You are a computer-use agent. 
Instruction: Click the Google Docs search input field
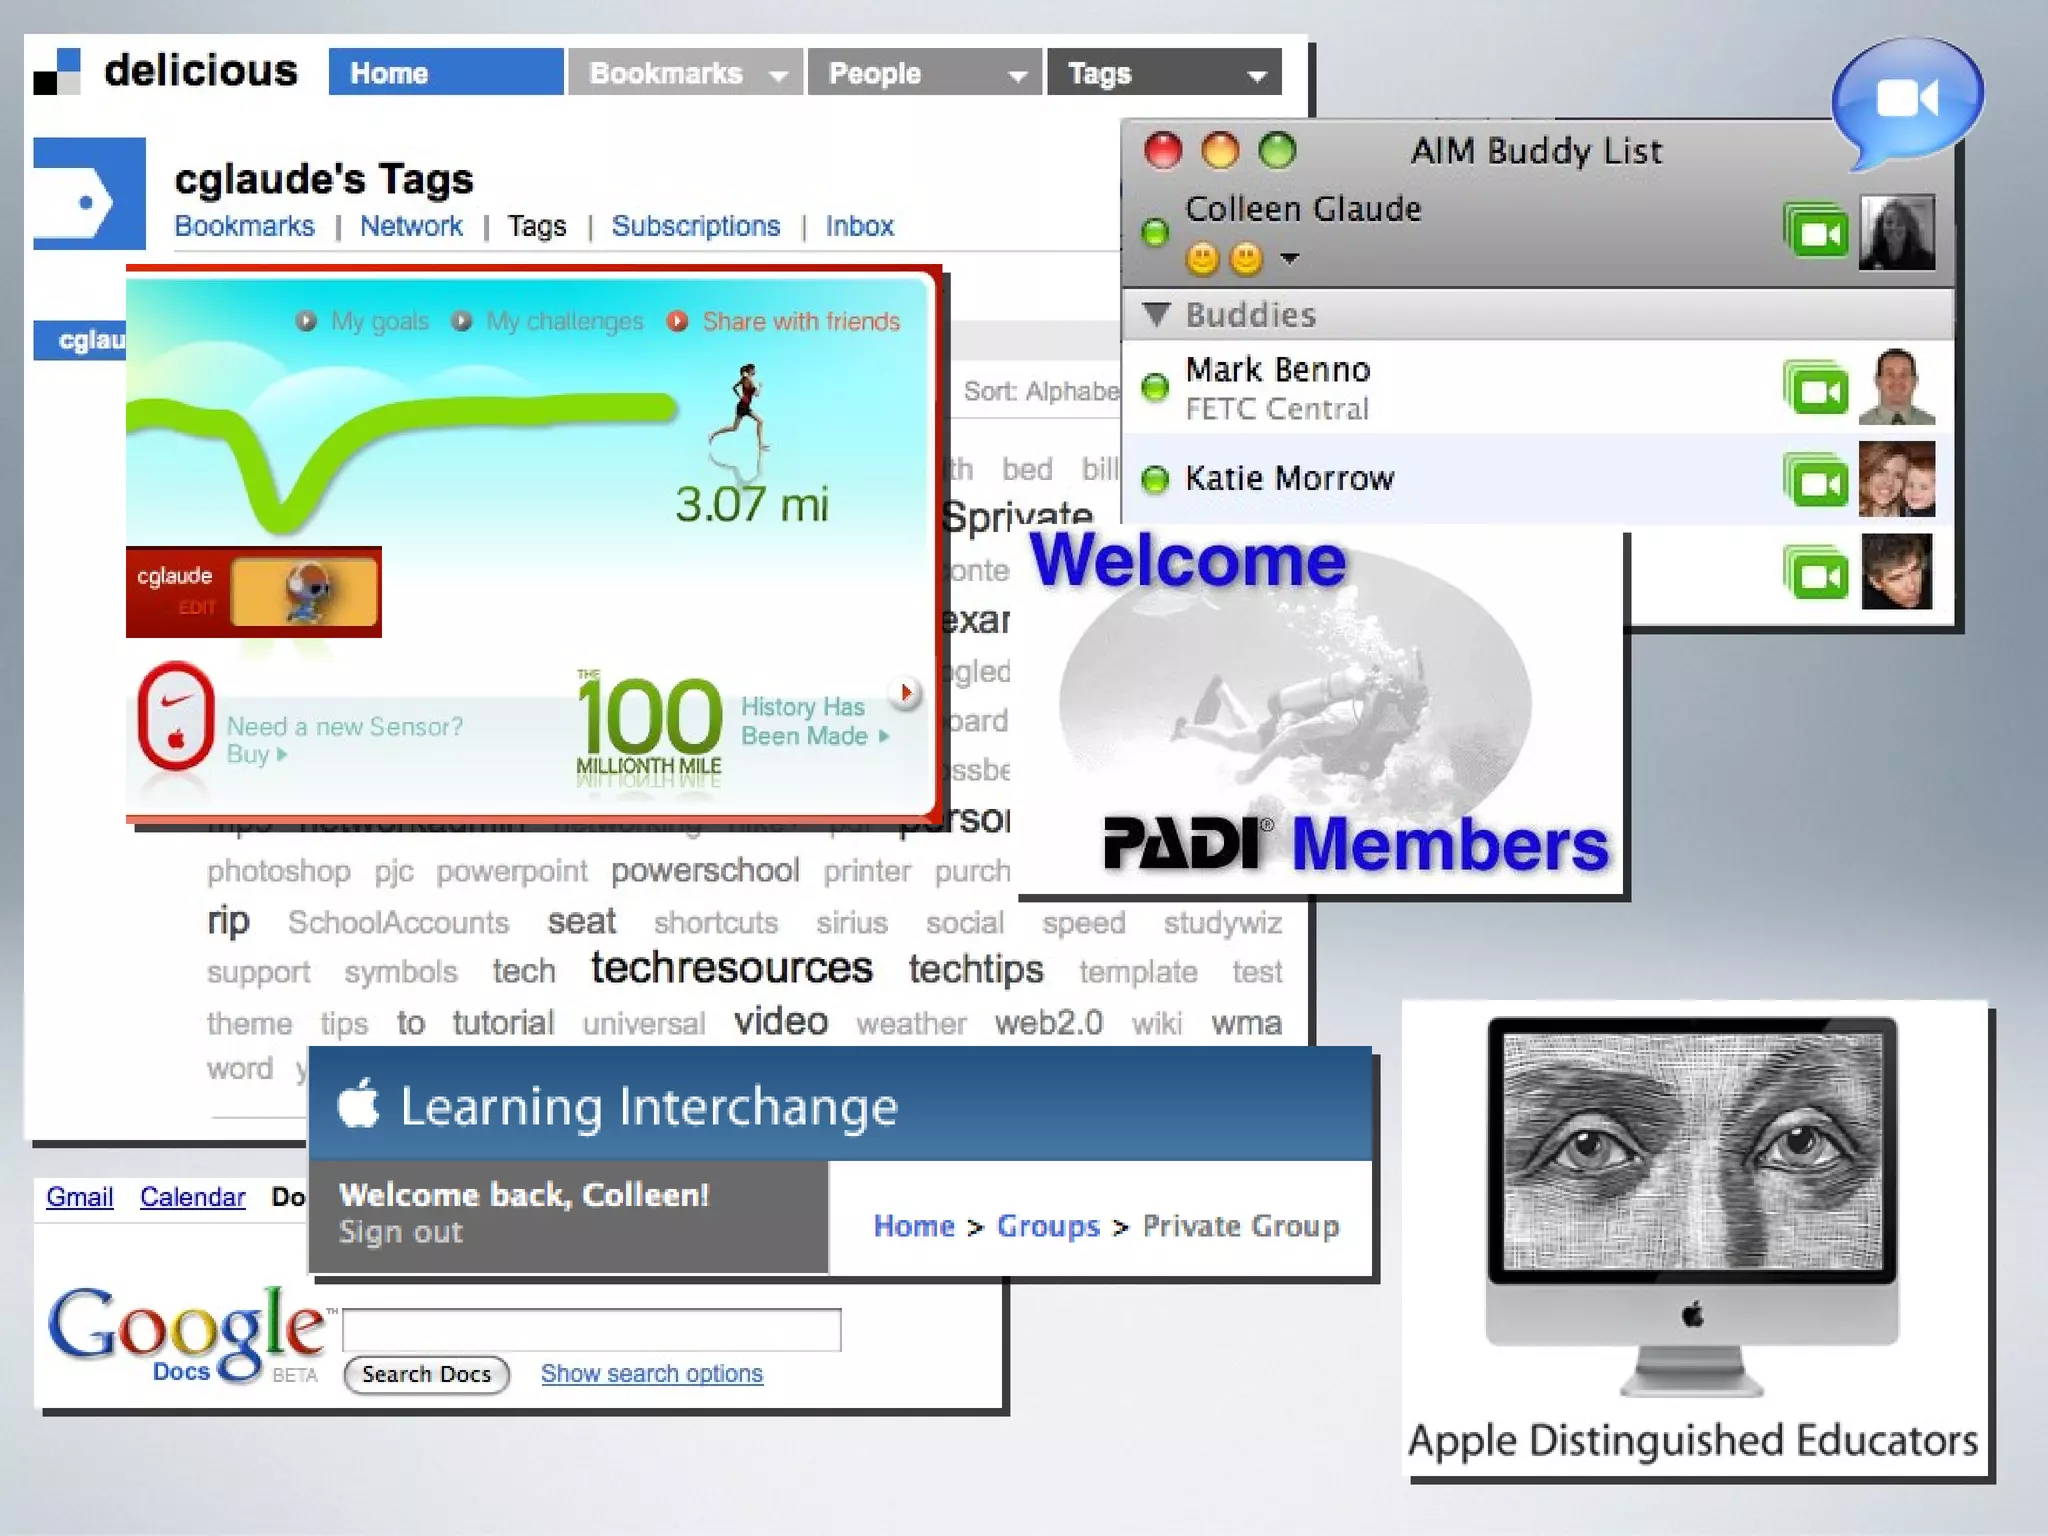(591, 1330)
